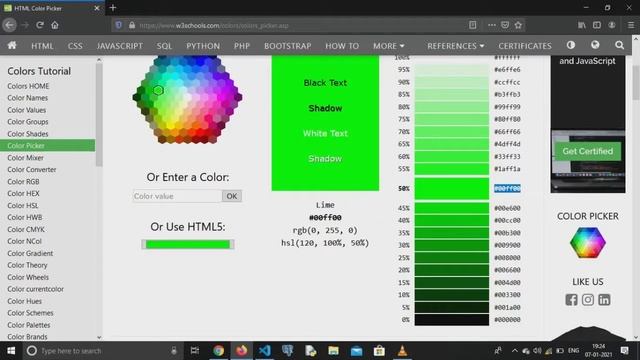
Task: Show hidden system tray icons chevron
Action: 514,351
